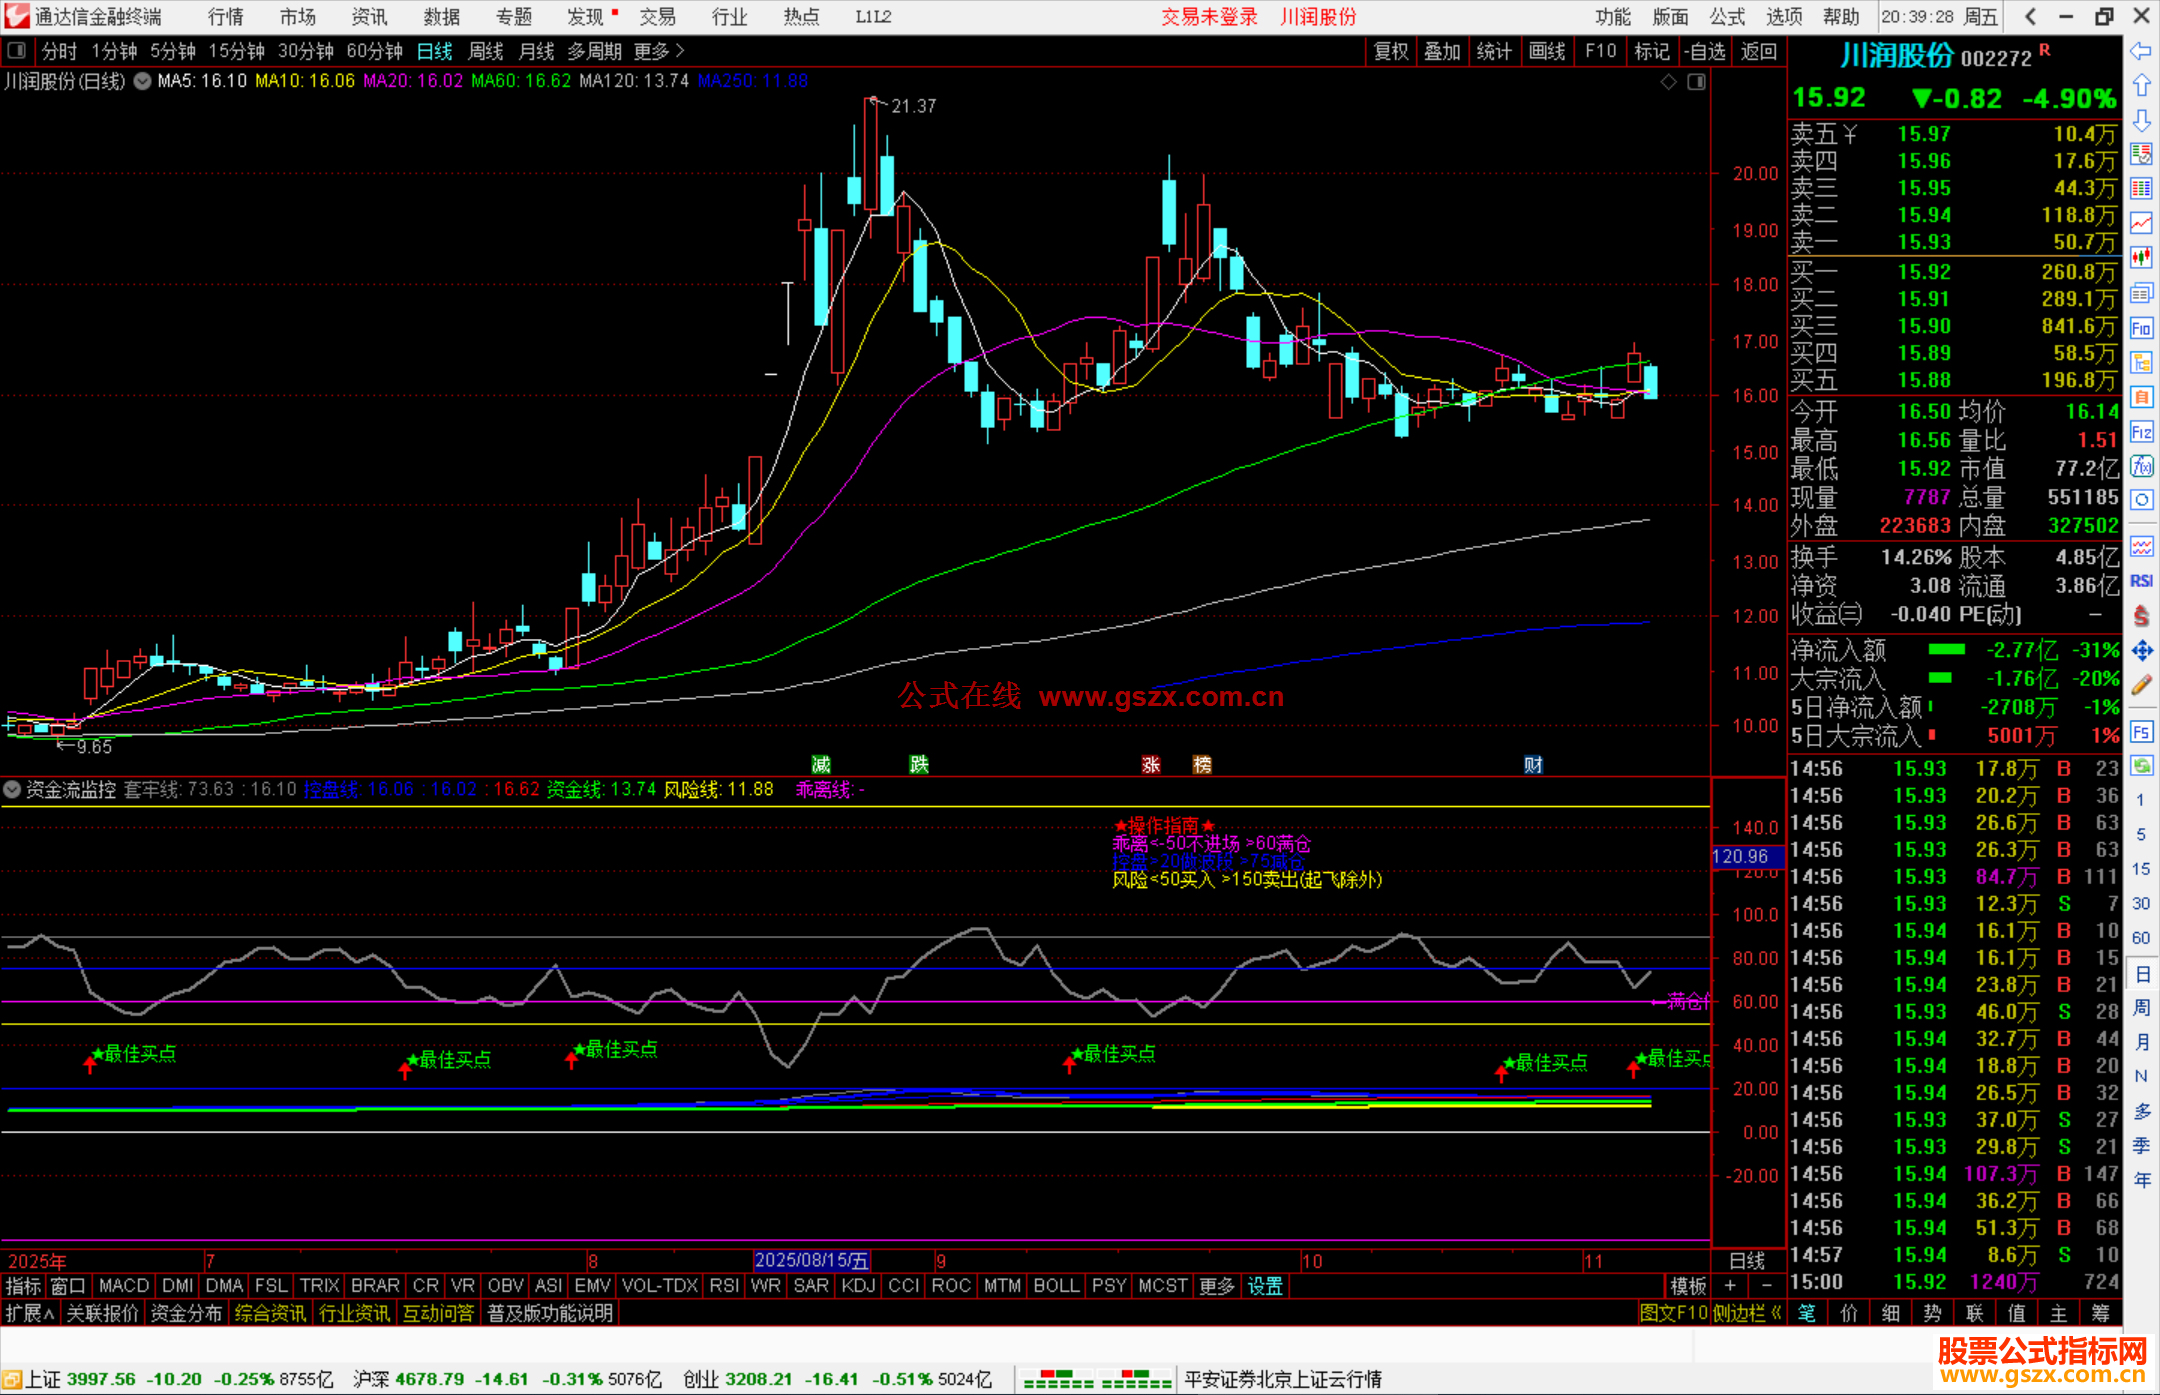This screenshot has width=2160, height=1395.
Task: Click the f(x) formula sidebar icon
Action: [x=2141, y=466]
